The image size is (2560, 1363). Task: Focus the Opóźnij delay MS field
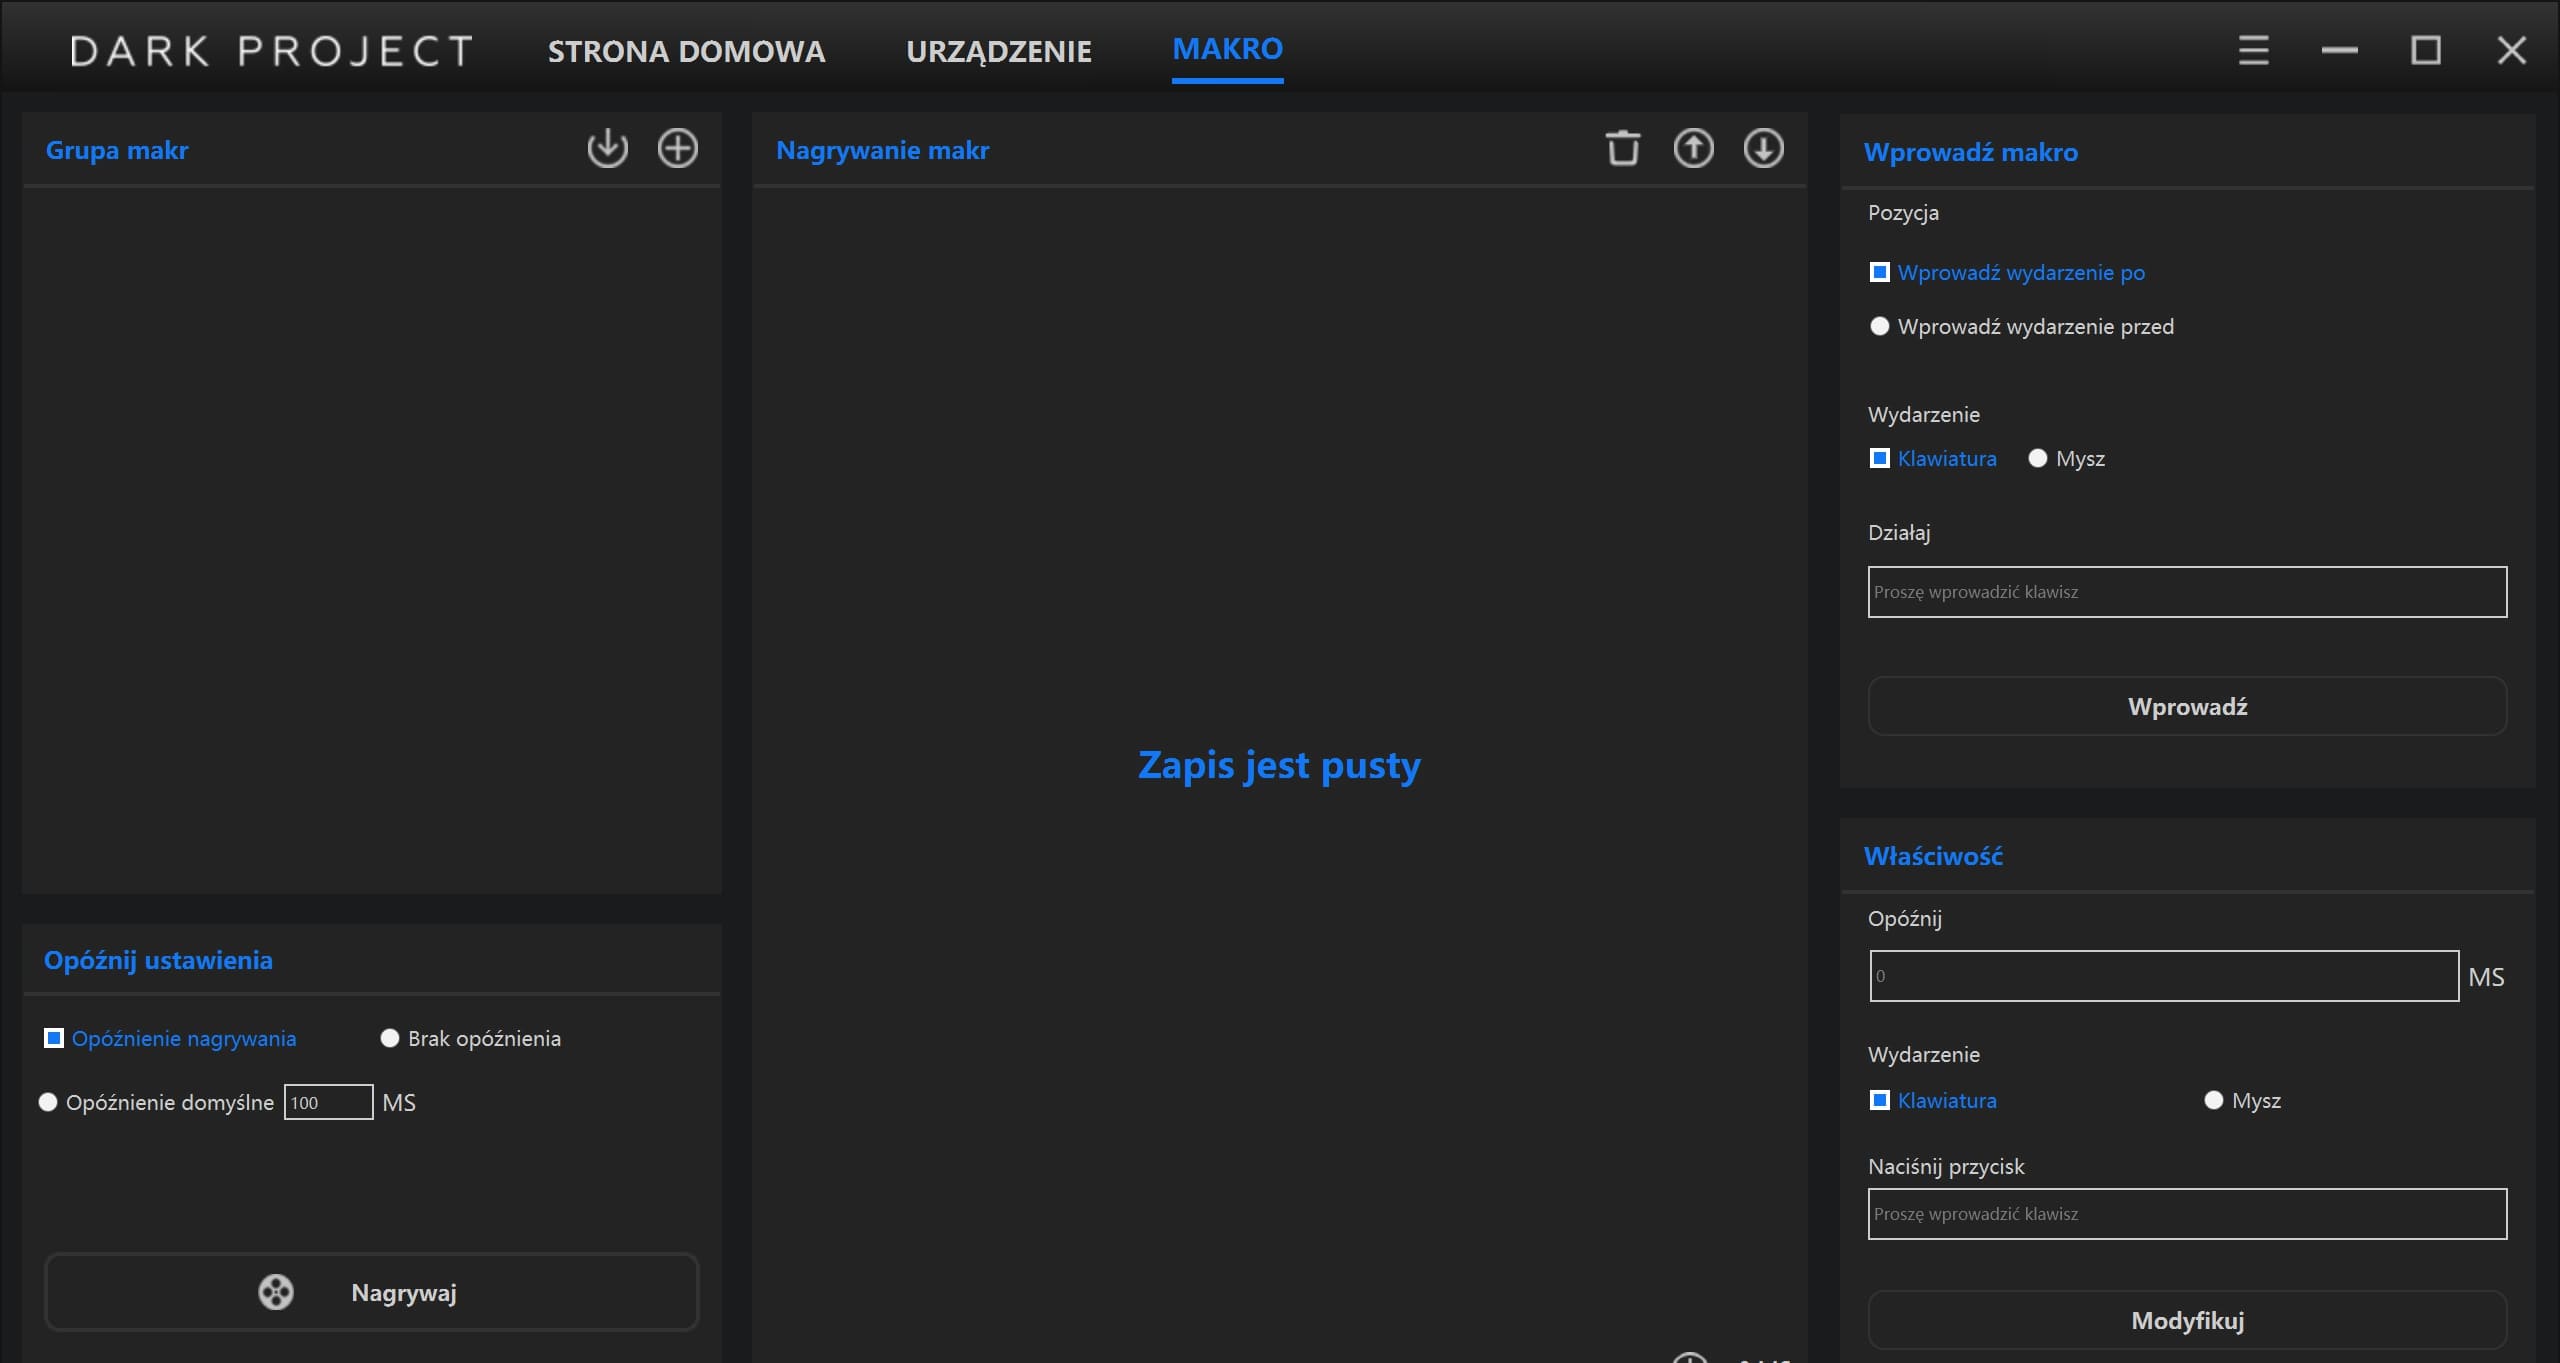tap(2163, 976)
